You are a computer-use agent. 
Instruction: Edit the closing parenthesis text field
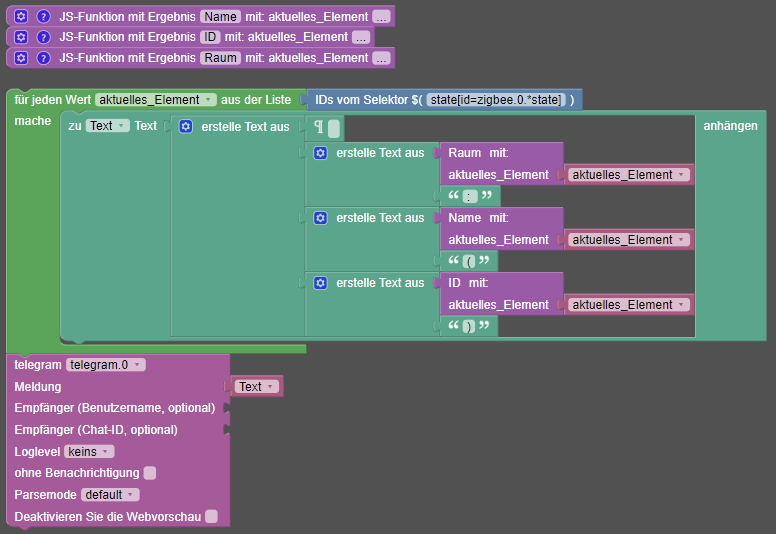tap(469, 326)
